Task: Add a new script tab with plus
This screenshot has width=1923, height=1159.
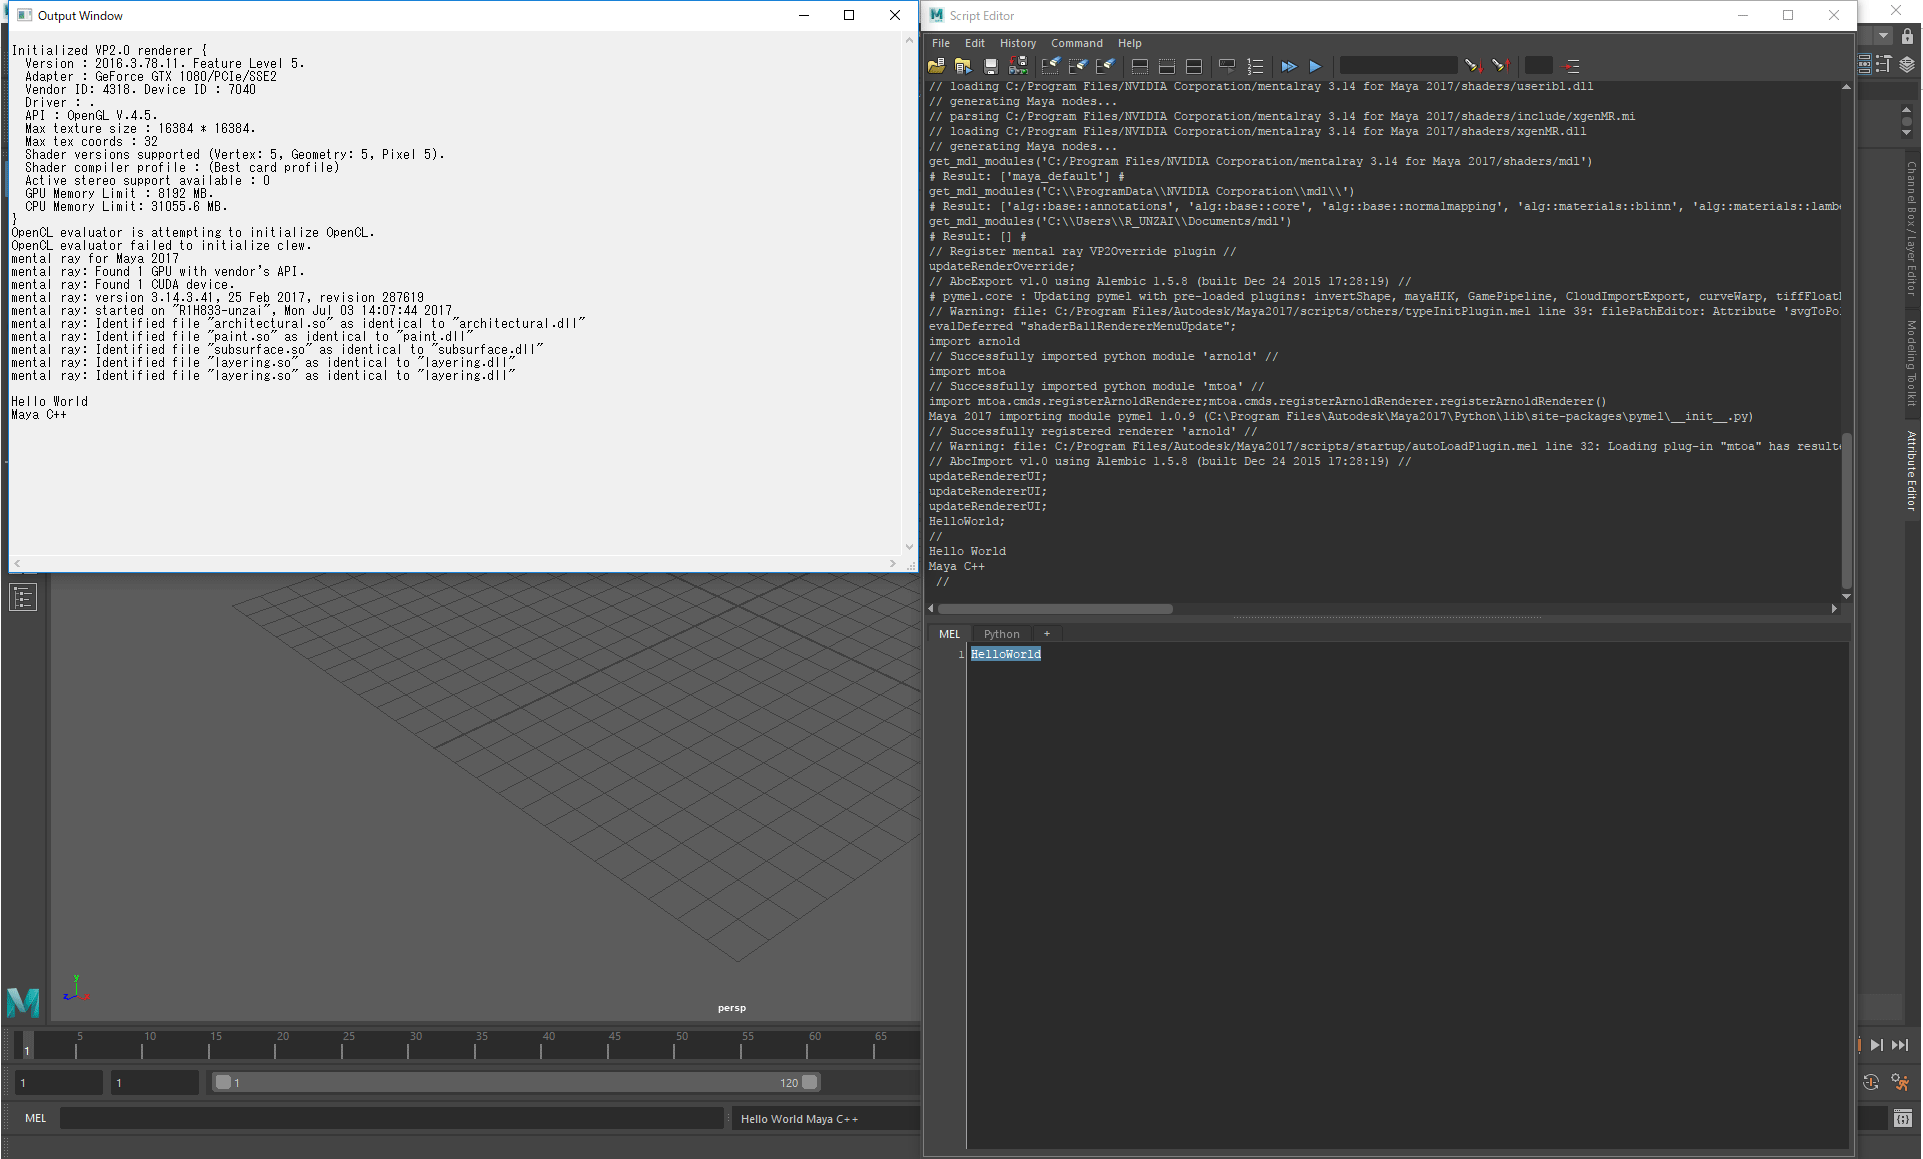Action: tap(1047, 634)
